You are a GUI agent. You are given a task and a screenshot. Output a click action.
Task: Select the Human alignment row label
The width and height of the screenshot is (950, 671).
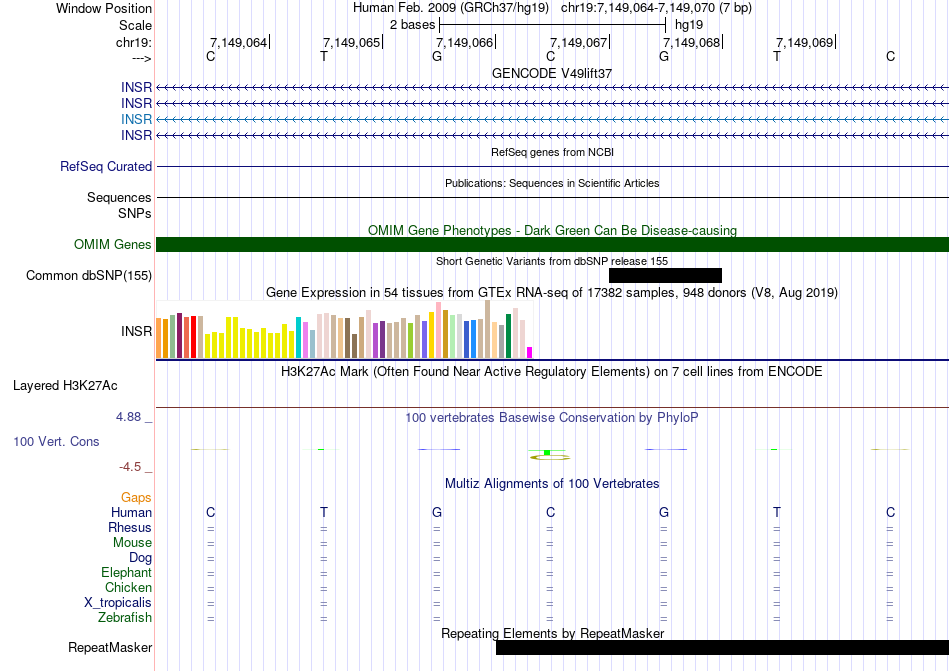(131, 513)
